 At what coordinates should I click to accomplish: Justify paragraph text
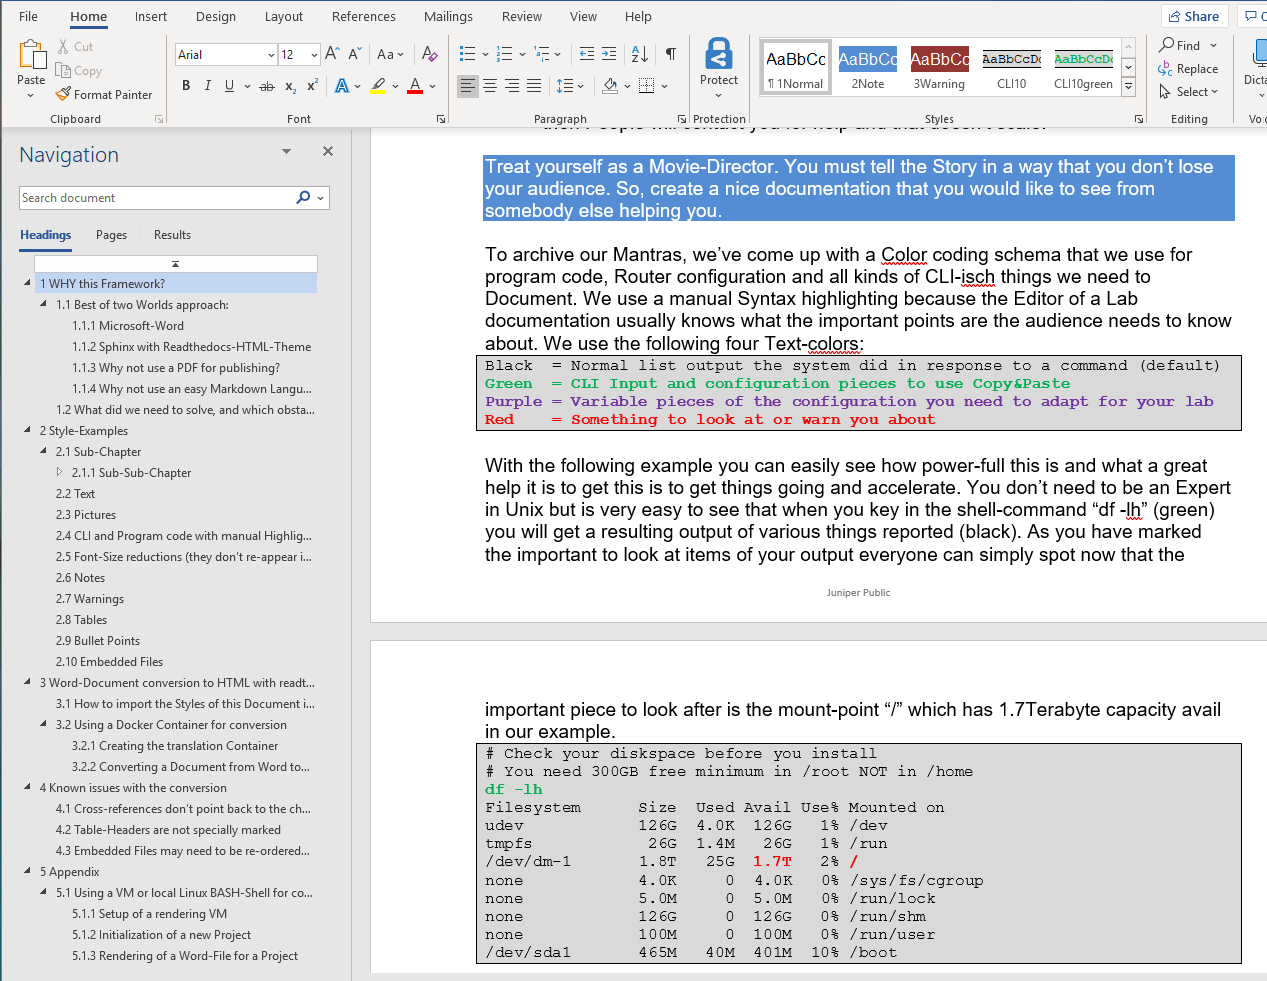pos(534,86)
